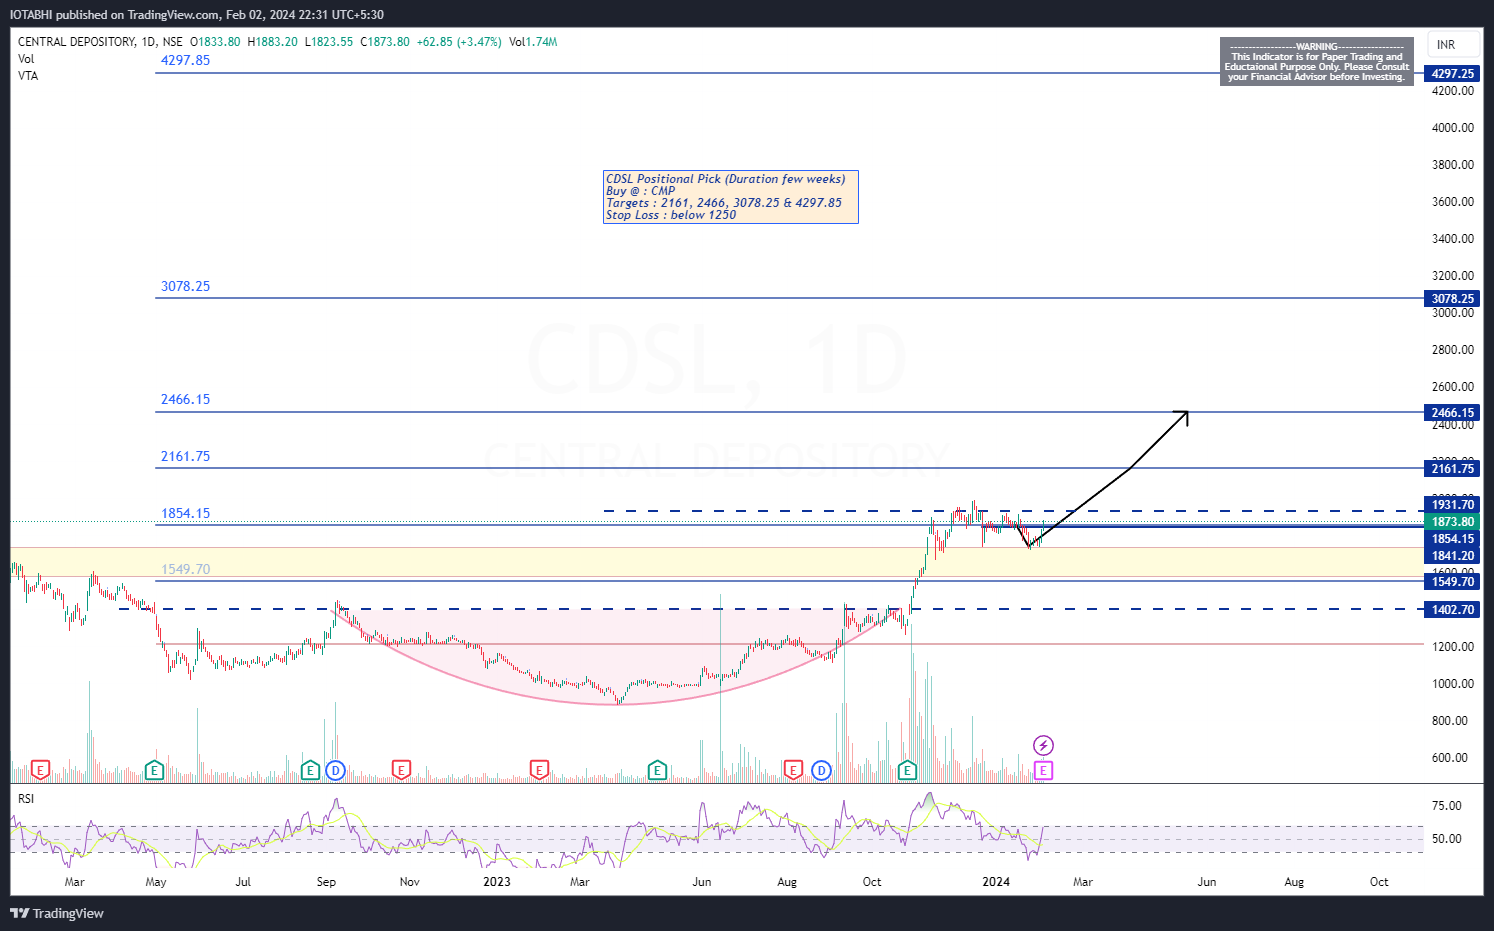Click the red earnings E marker before Mar 2022
The height and width of the screenshot is (931, 1494).
40,770
